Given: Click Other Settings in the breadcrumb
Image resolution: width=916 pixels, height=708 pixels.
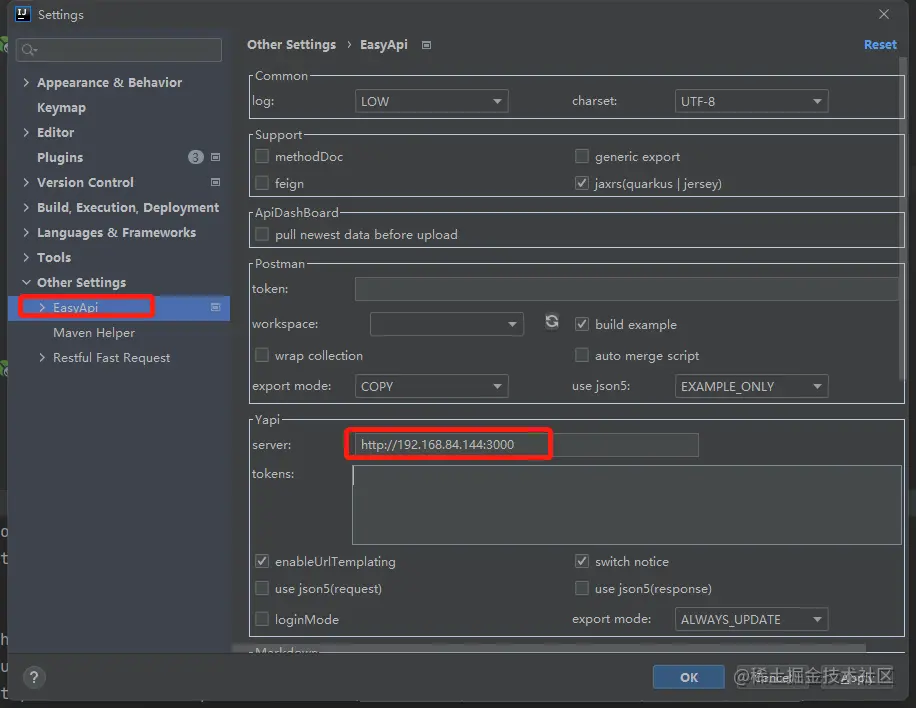Looking at the screenshot, I should (292, 45).
